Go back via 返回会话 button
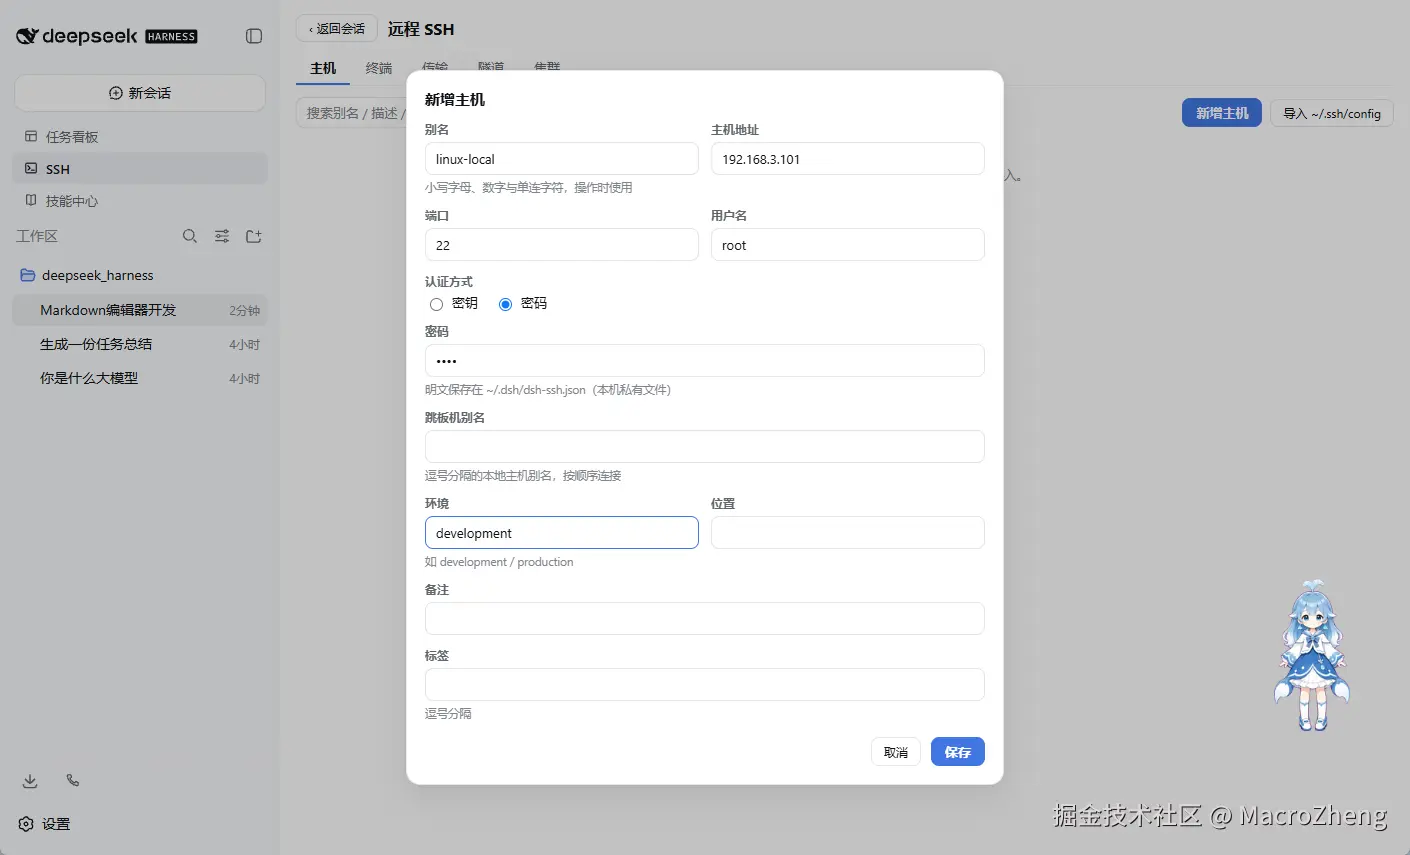Screen dimensions: 1410x855 [337, 28]
